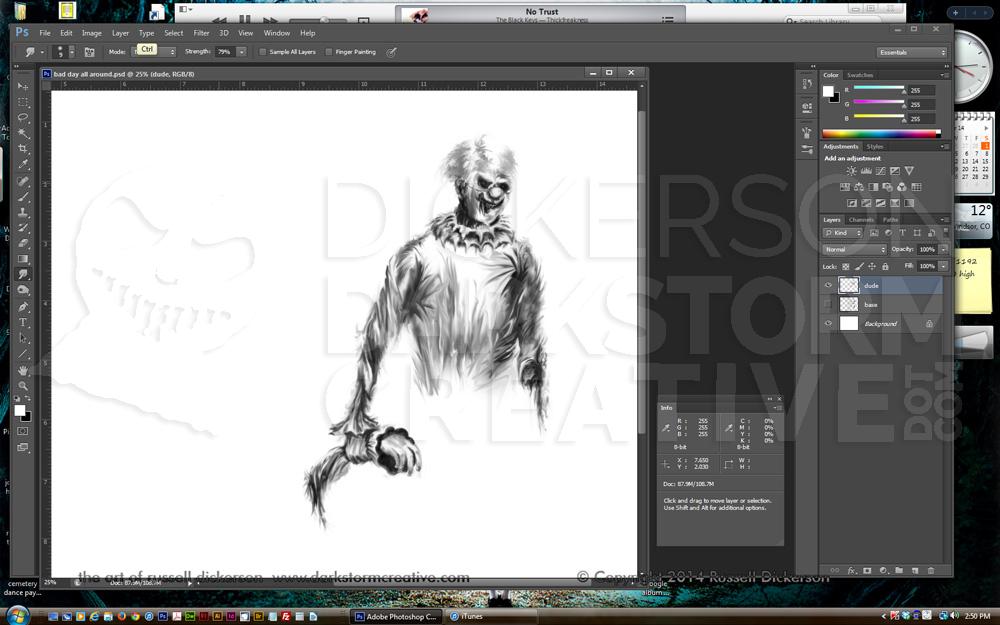The height and width of the screenshot is (625, 1000).
Task: Switch to the Channels tab
Action: [861, 220]
